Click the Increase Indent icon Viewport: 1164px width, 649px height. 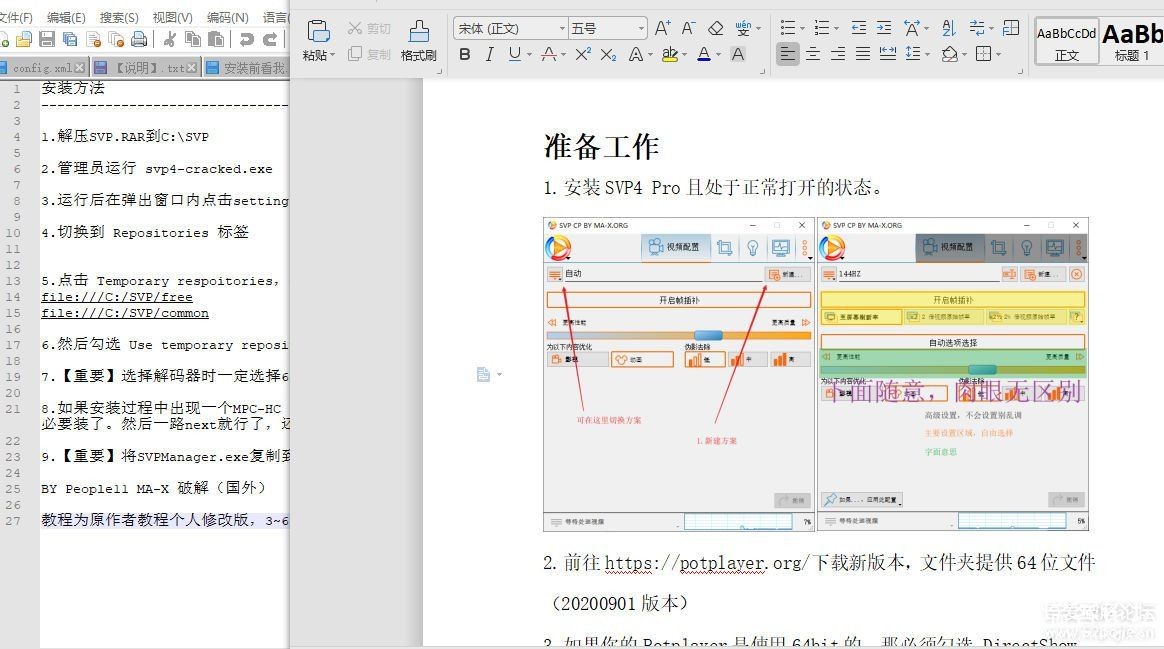pos(884,28)
